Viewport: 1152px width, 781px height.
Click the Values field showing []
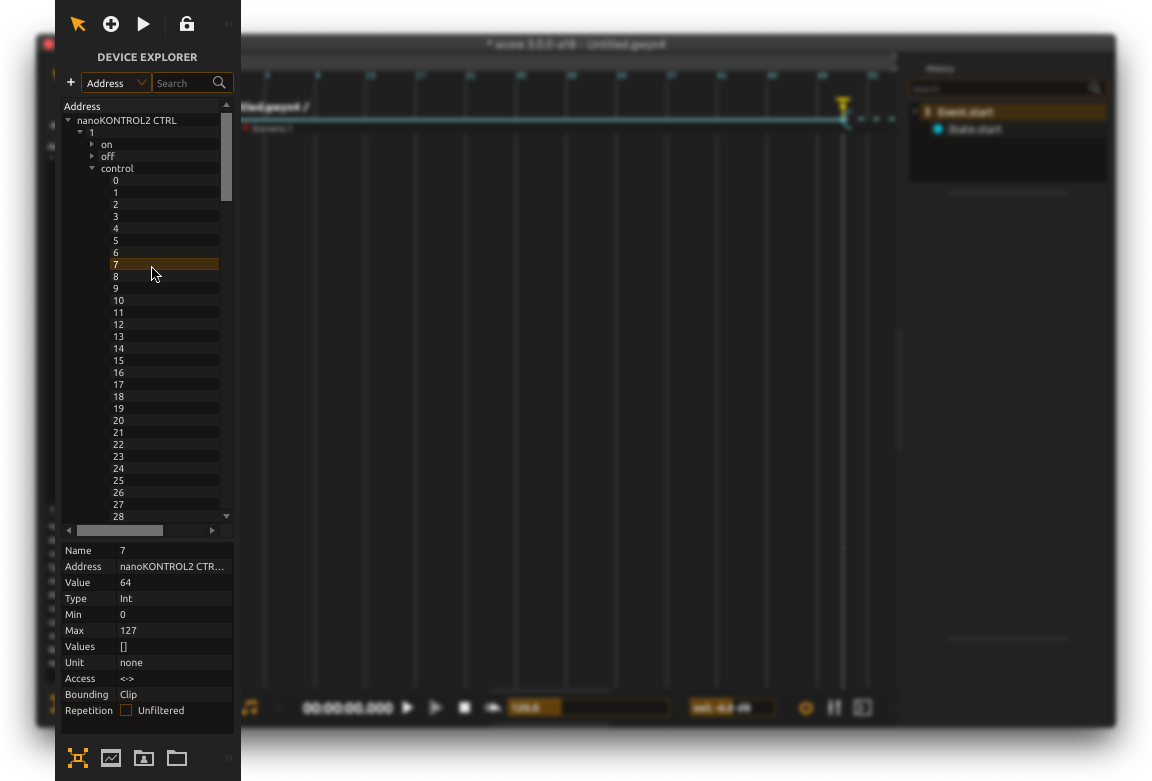[x=175, y=647]
